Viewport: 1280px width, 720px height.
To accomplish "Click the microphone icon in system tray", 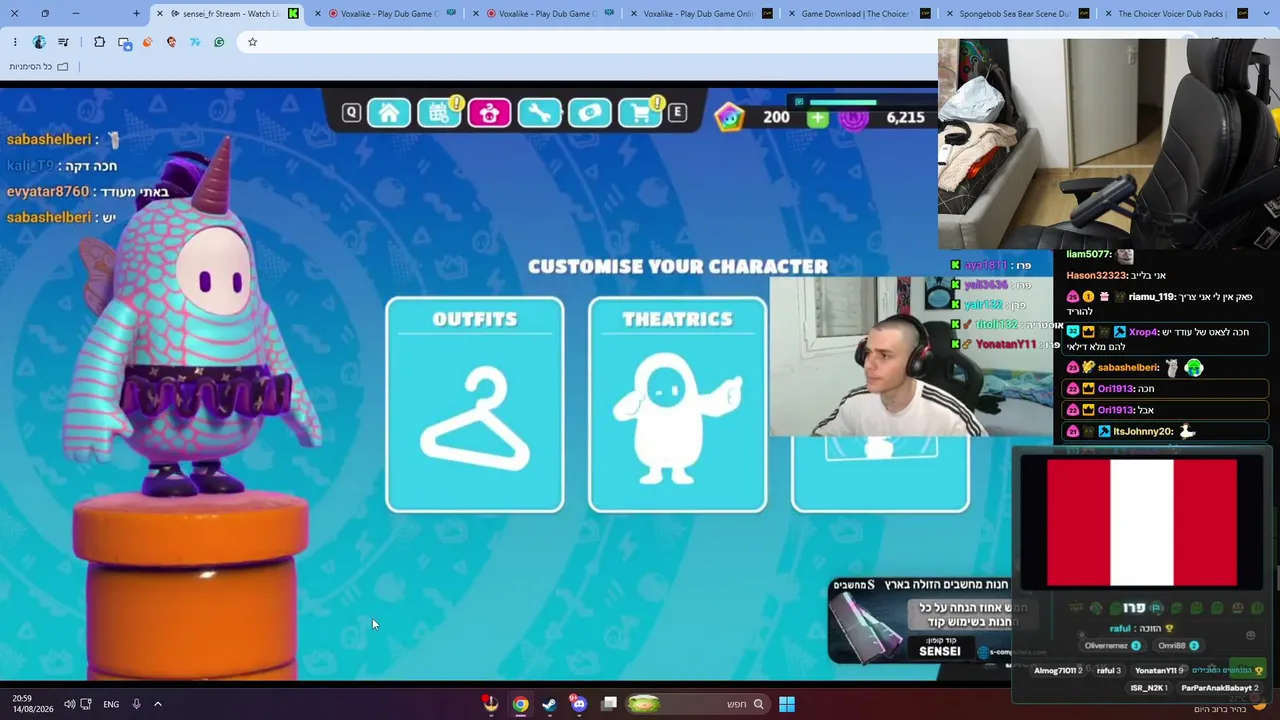I will pos(136,704).
